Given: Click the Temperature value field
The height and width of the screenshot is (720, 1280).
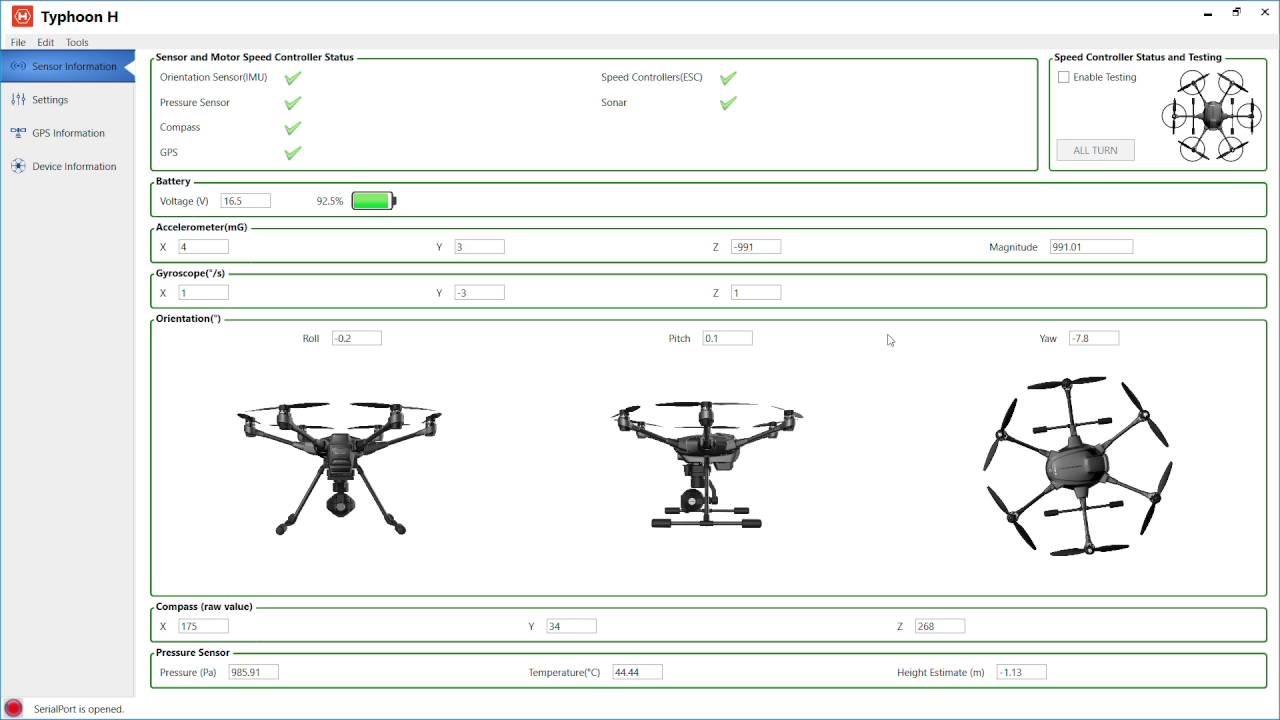Looking at the screenshot, I should [x=638, y=672].
